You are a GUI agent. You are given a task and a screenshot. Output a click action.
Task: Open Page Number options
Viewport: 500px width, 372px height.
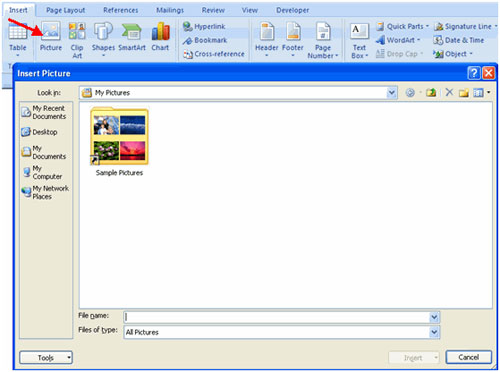click(323, 40)
